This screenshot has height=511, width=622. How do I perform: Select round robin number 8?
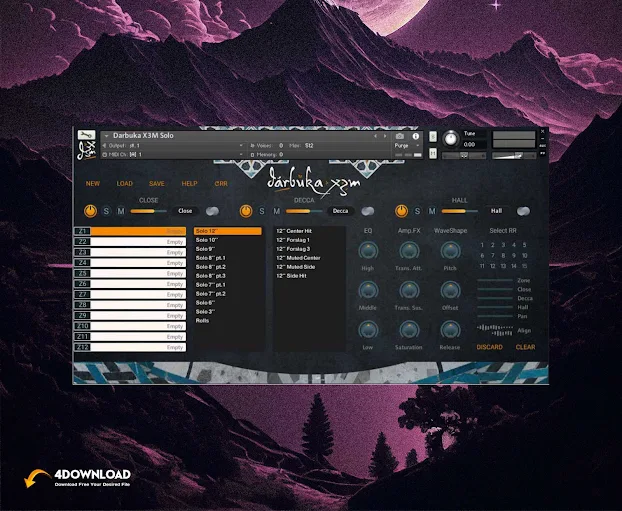click(x=503, y=256)
